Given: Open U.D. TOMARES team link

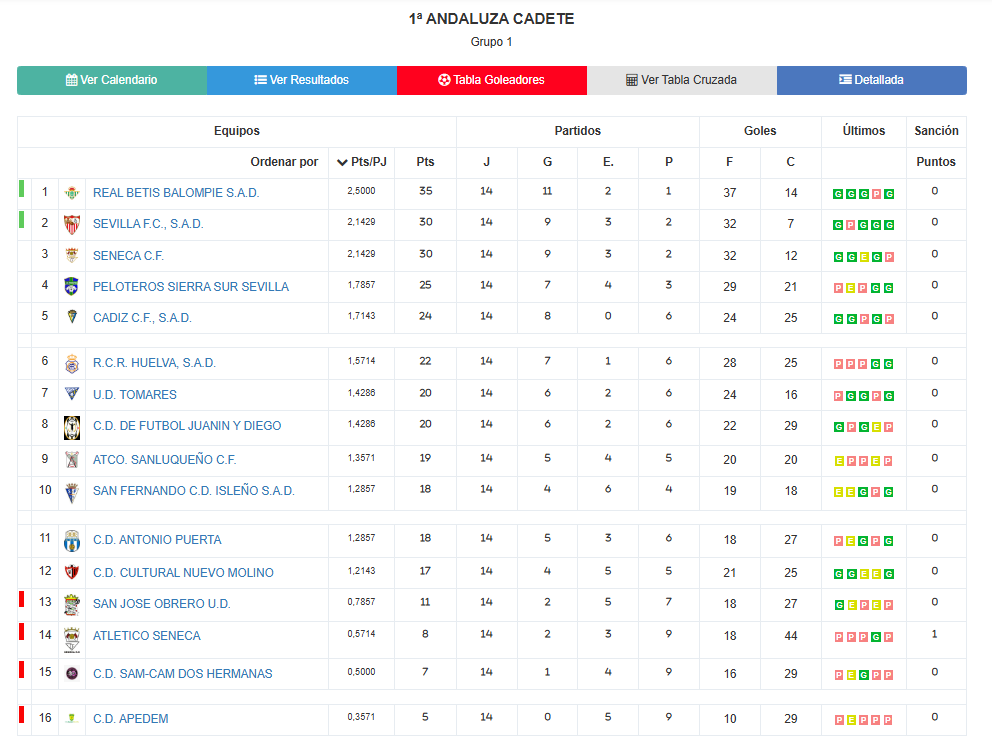Looking at the screenshot, I should point(135,395).
